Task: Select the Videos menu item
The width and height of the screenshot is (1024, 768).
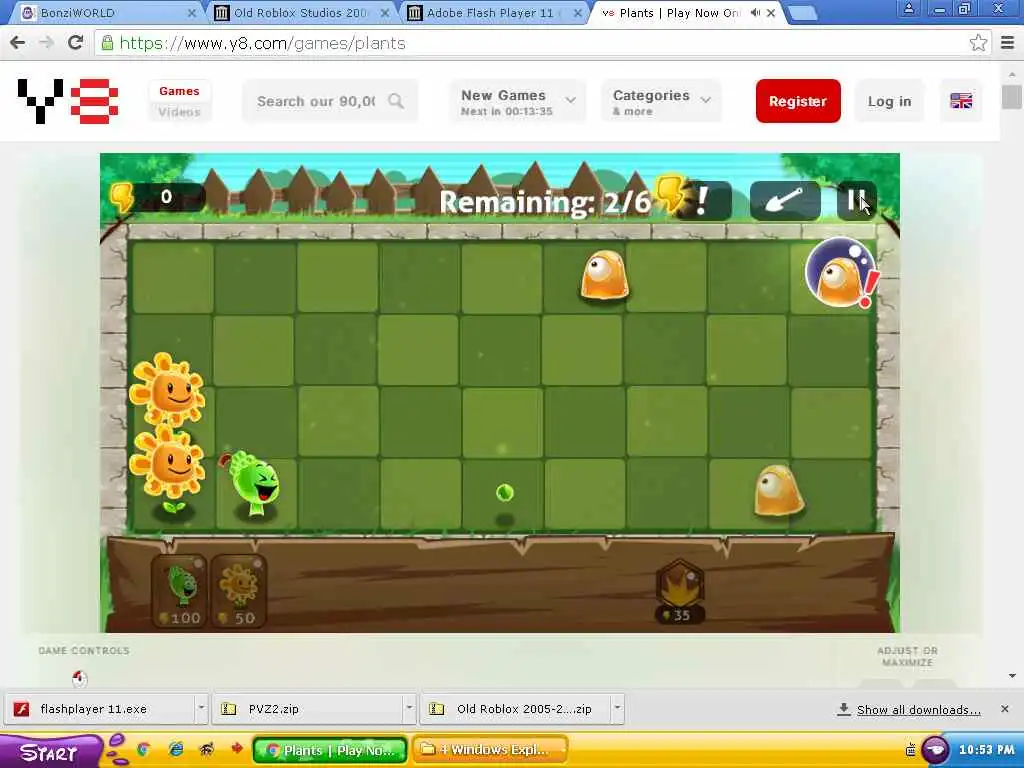Action: [179, 112]
